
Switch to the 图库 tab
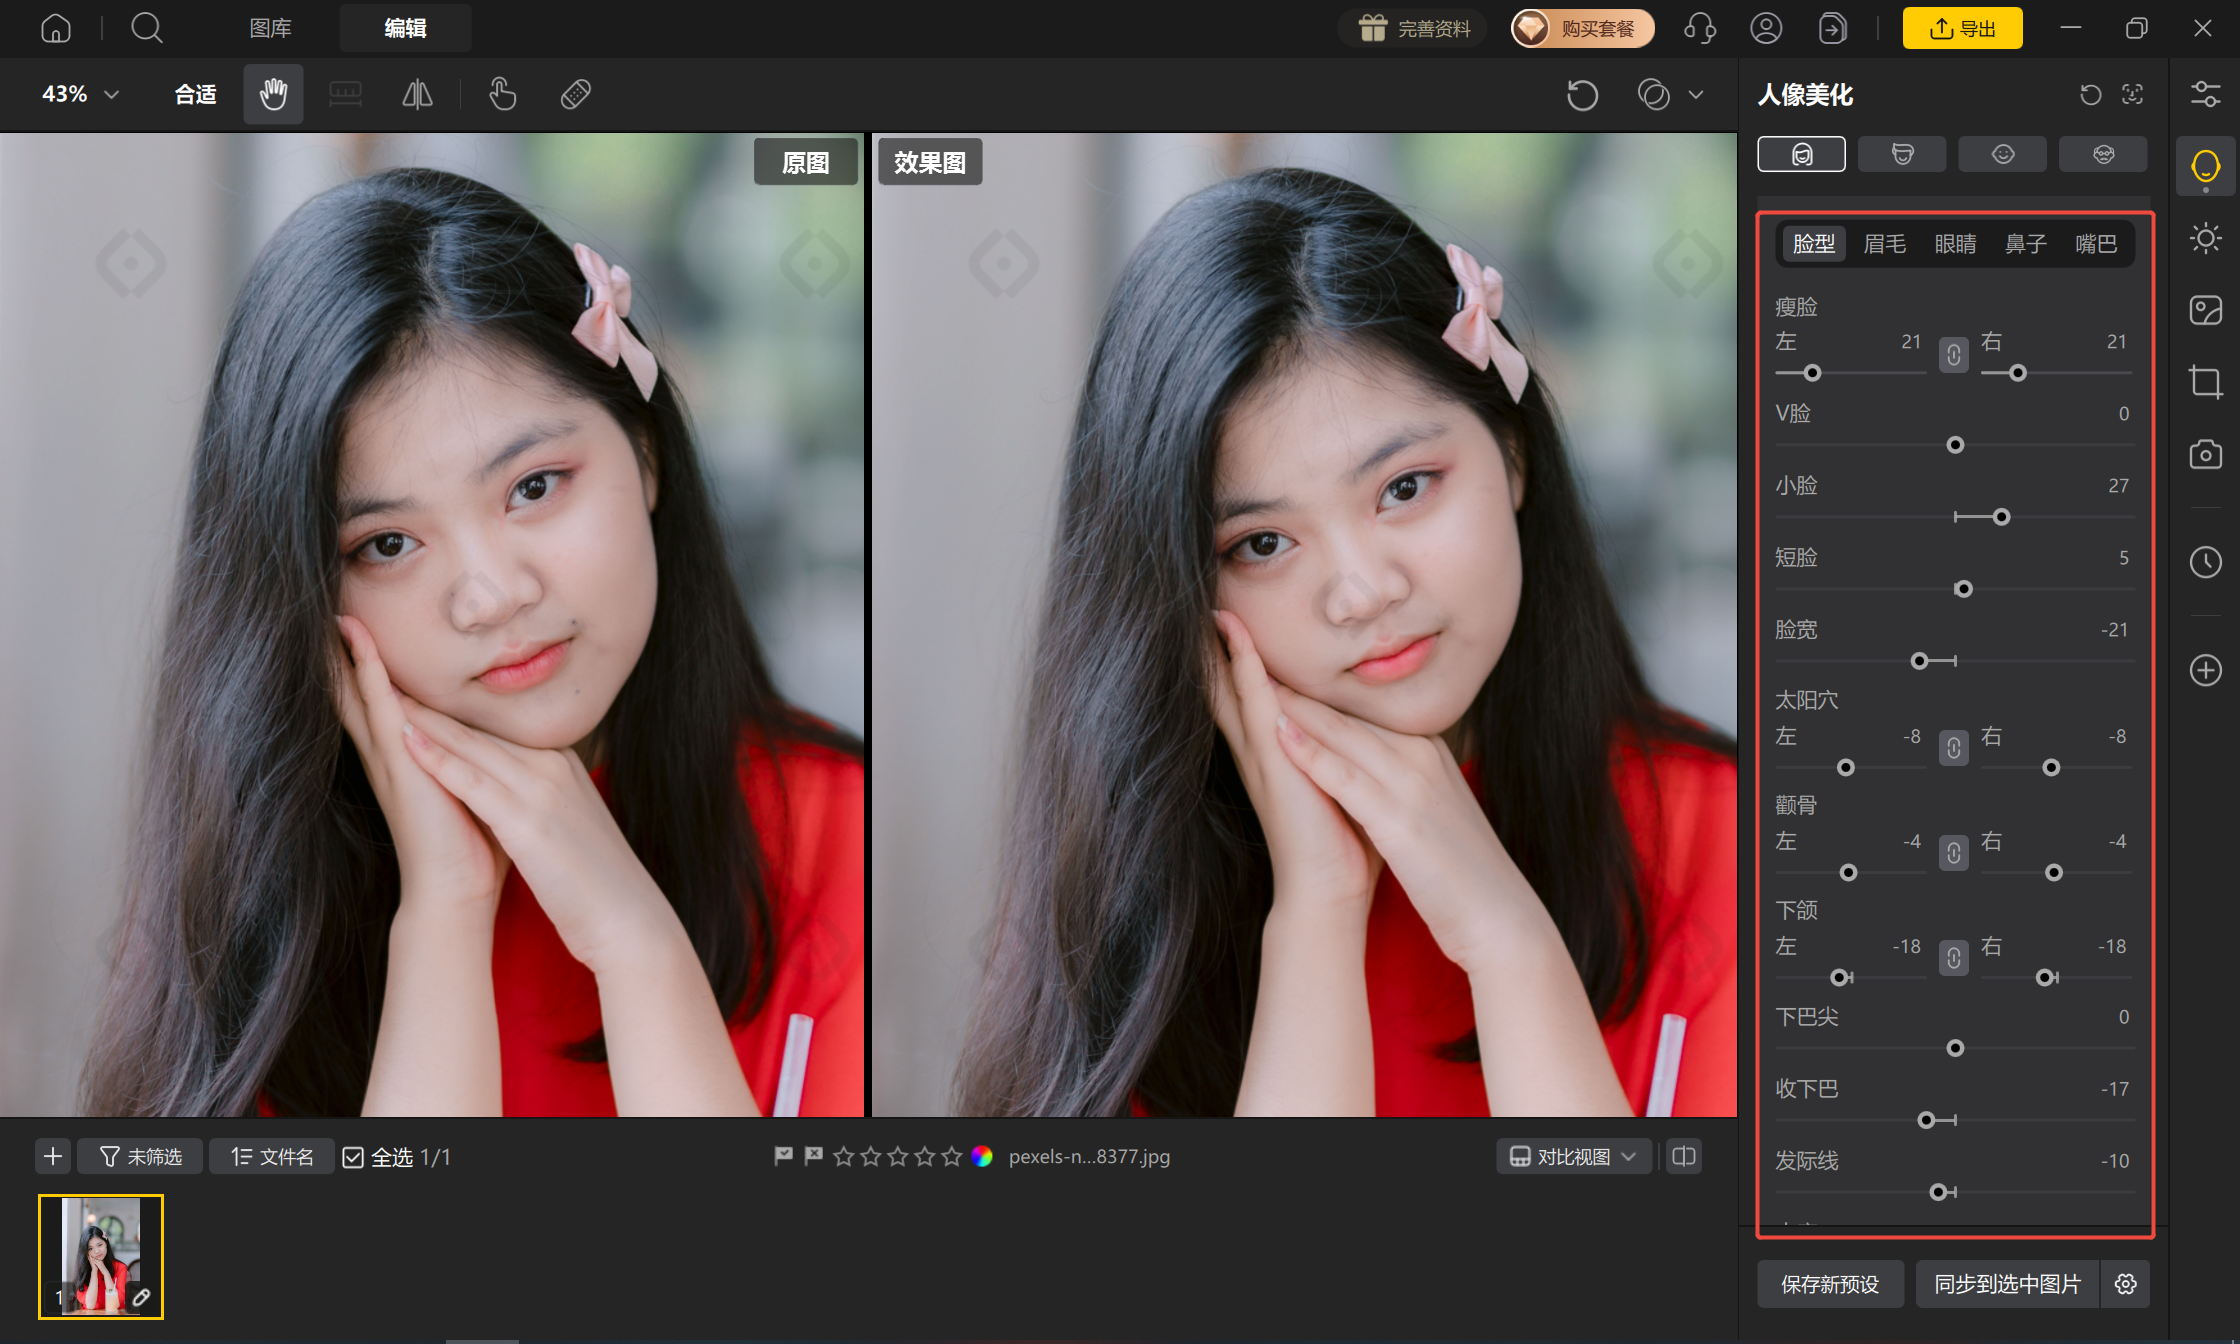[270, 28]
